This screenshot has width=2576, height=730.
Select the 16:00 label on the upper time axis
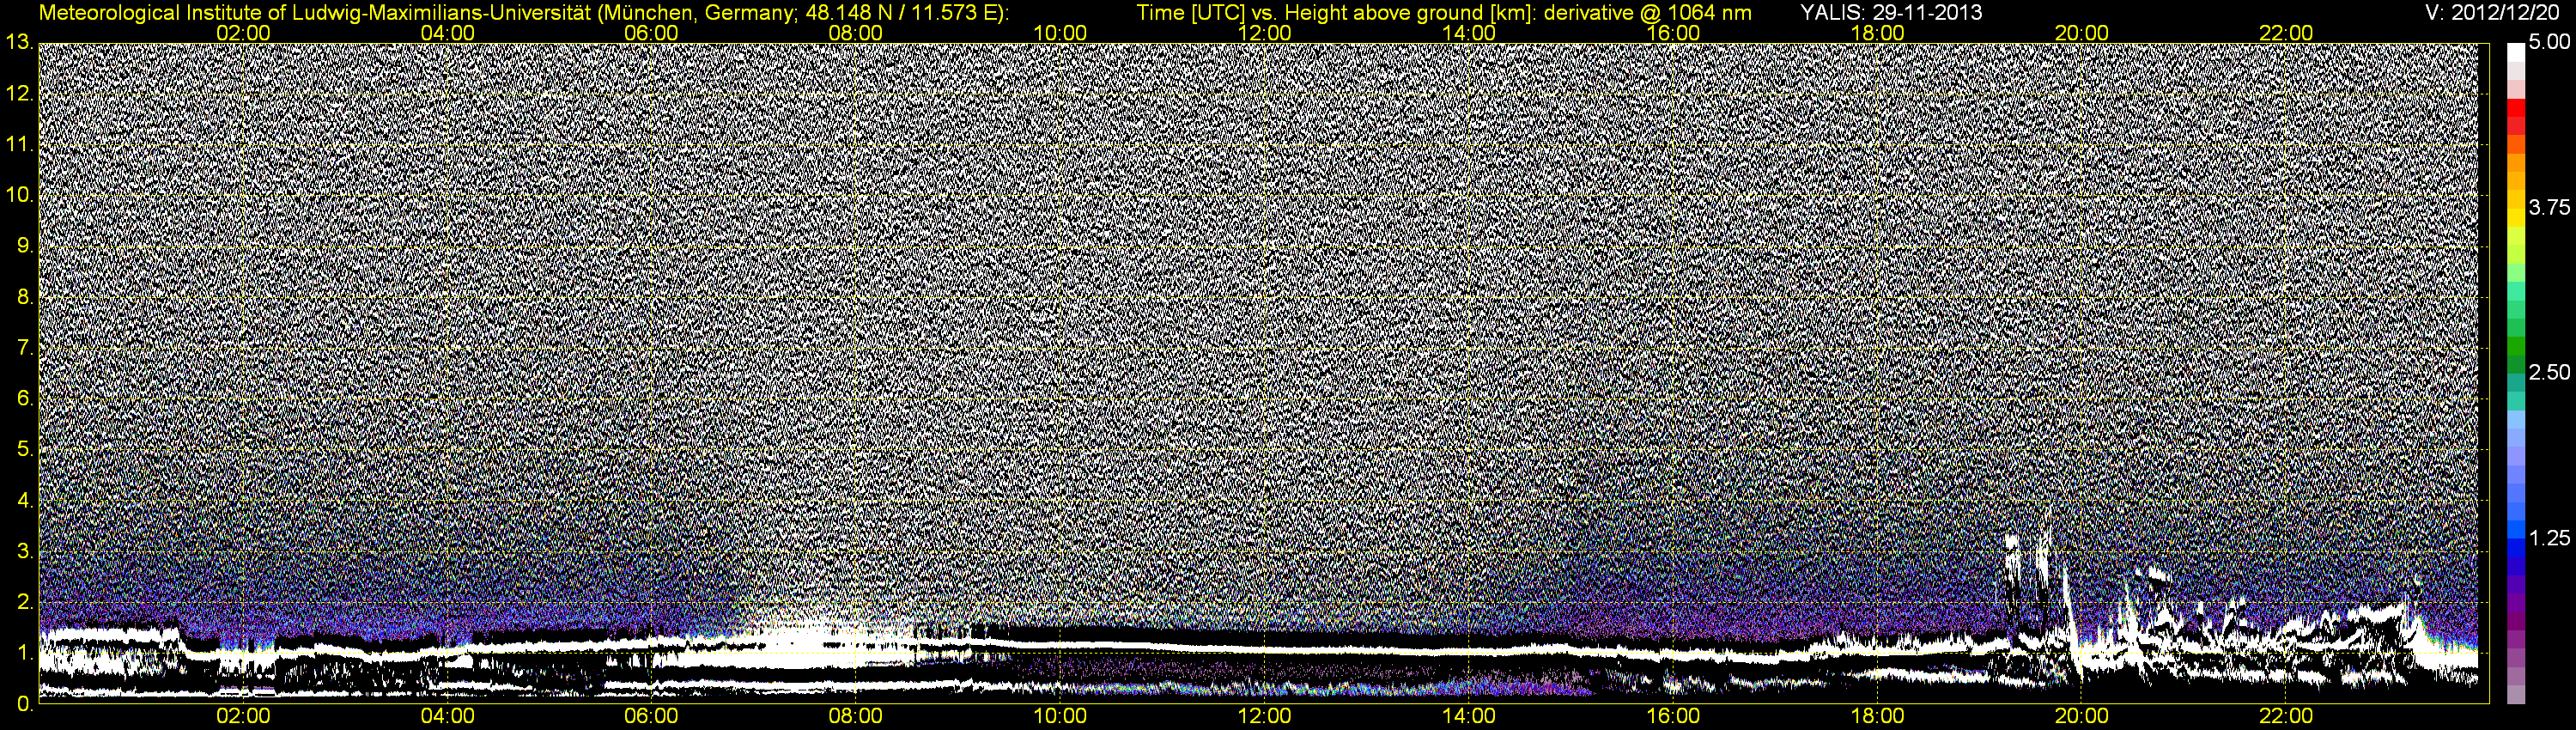1673,33
